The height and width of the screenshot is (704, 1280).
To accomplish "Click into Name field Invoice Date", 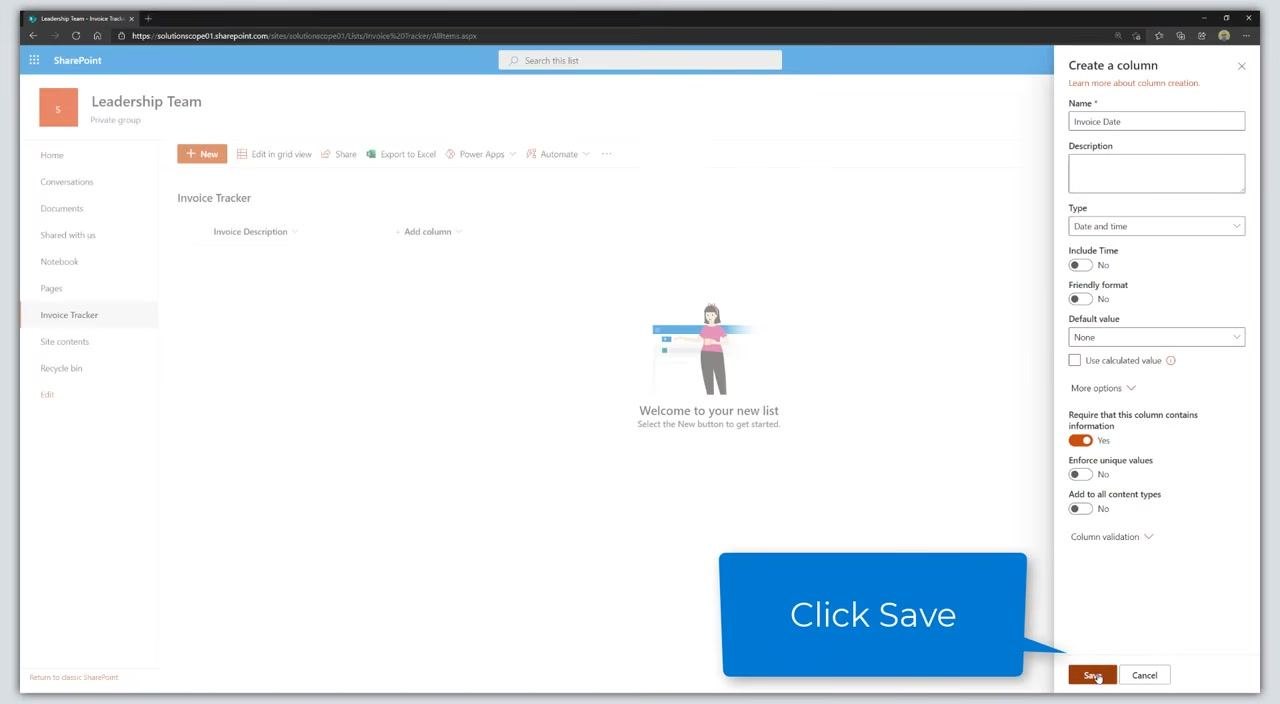I will 1157,121.
